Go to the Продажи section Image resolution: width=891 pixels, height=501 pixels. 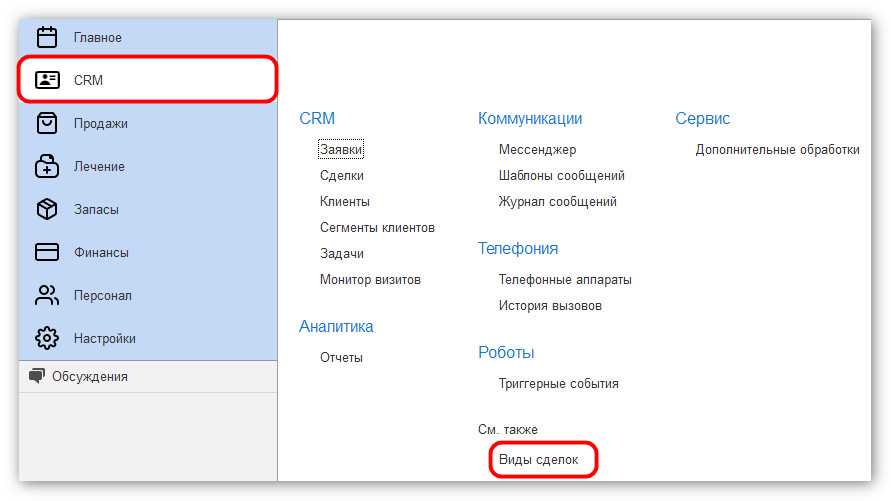click(x=101, y=123)
